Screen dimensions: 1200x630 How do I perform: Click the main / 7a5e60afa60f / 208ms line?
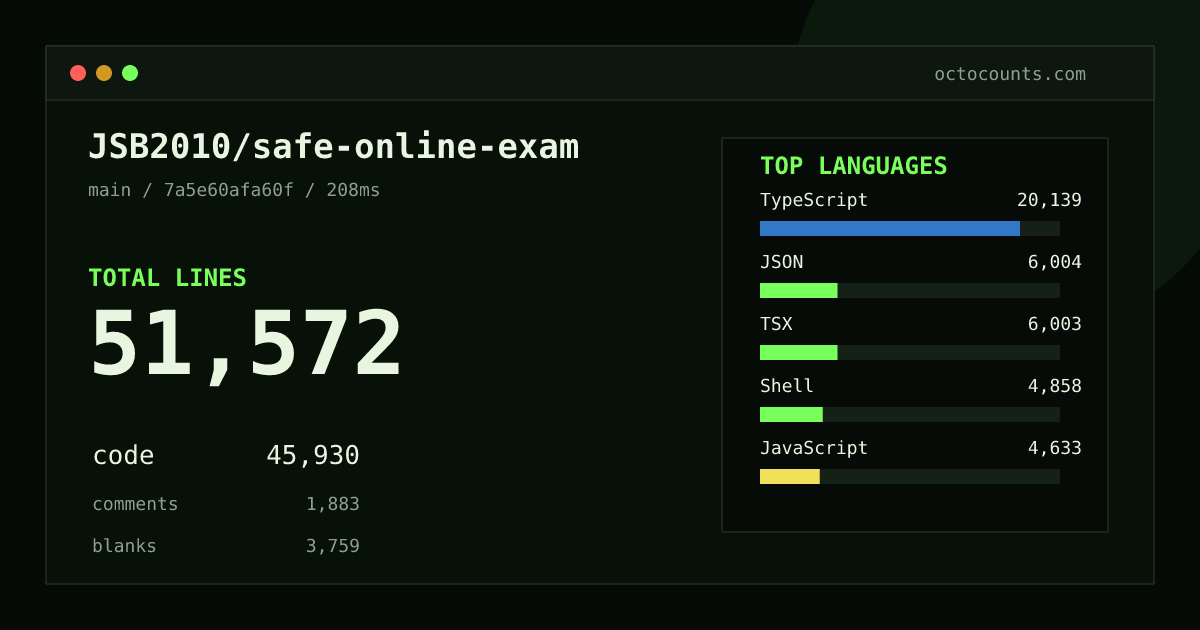point(234,190)
